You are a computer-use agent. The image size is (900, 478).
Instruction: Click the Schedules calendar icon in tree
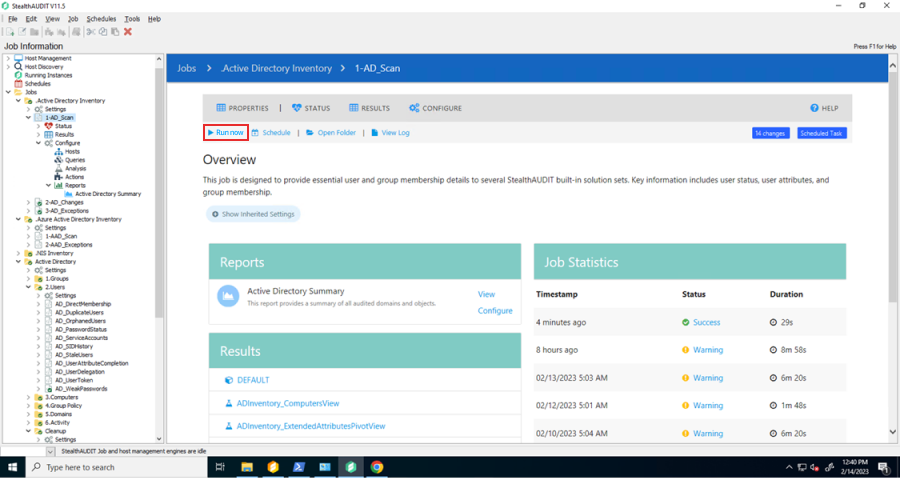click(18, 84)
